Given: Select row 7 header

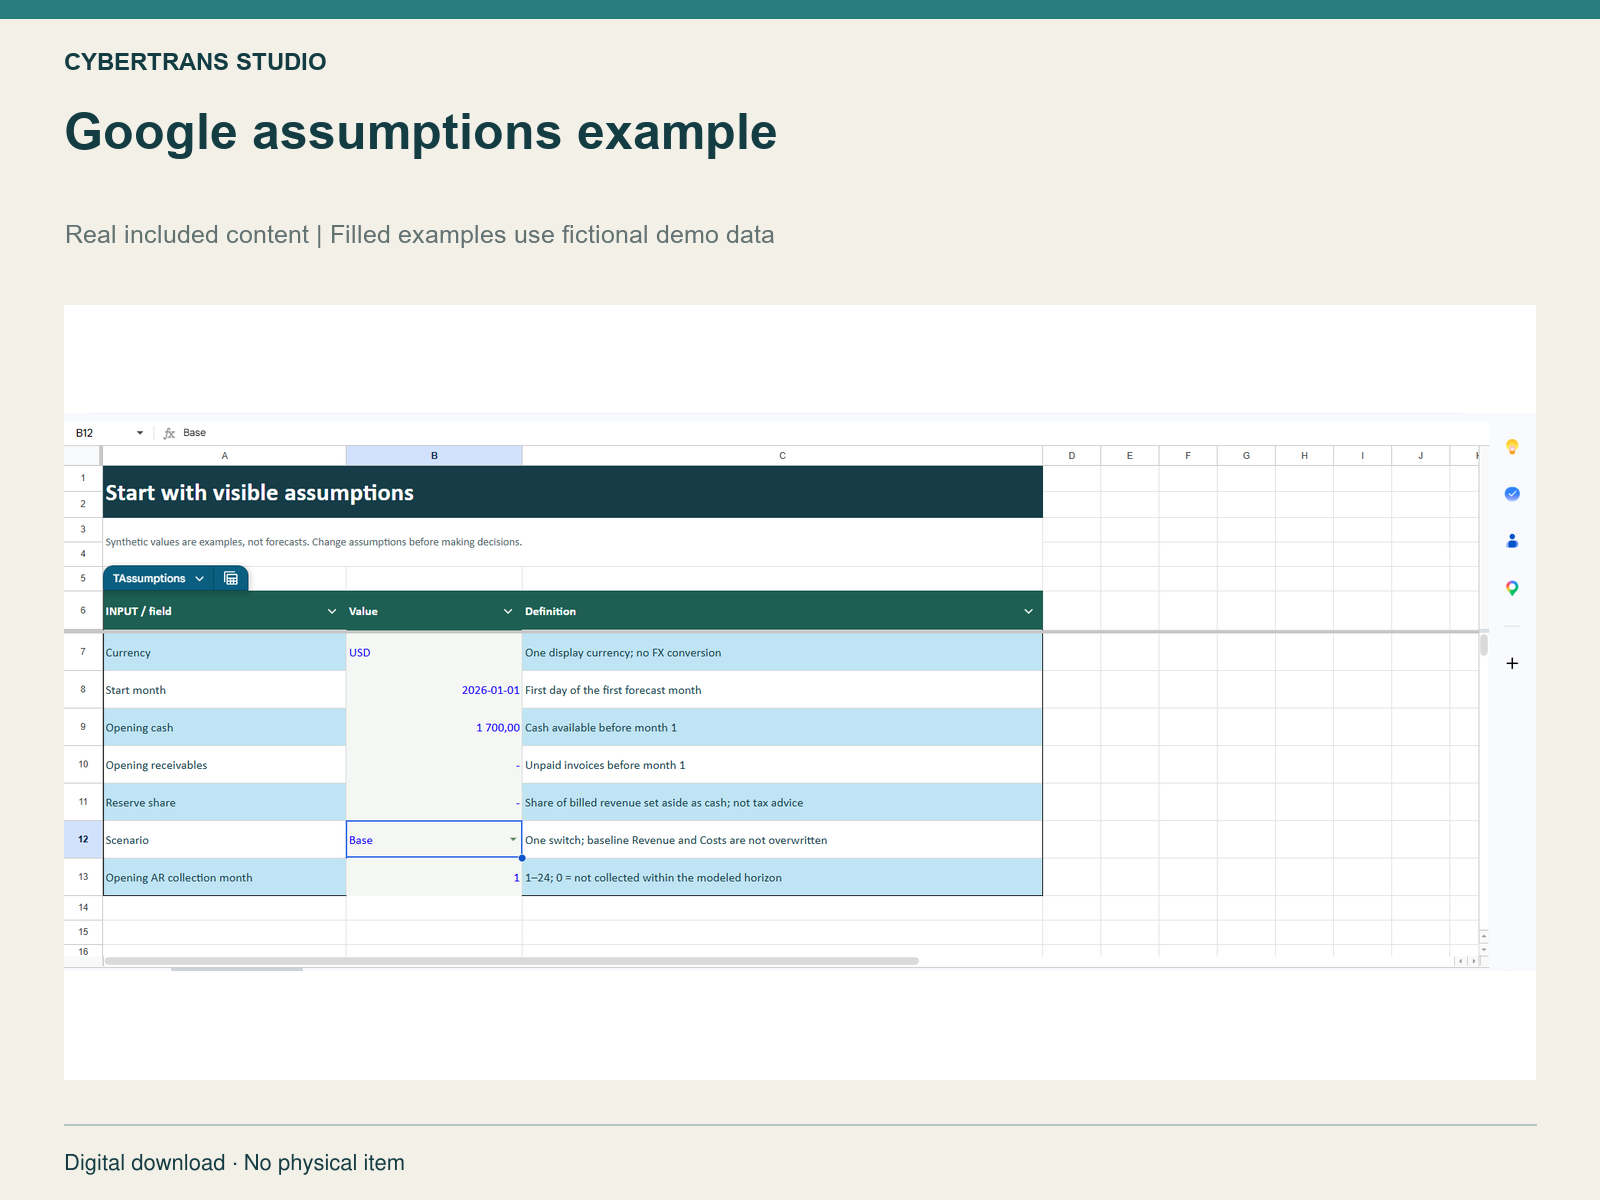Looking at the screenshot, I should tap(83, 651).
